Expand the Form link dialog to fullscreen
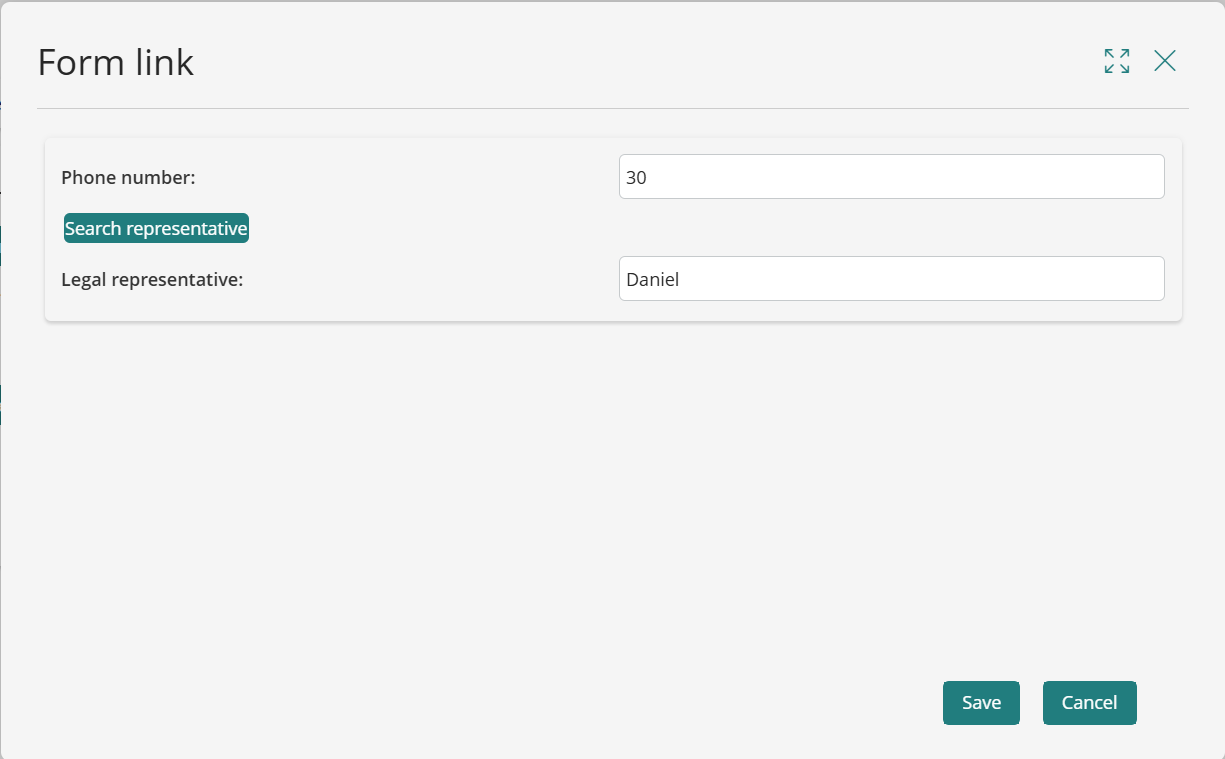 1117,61
